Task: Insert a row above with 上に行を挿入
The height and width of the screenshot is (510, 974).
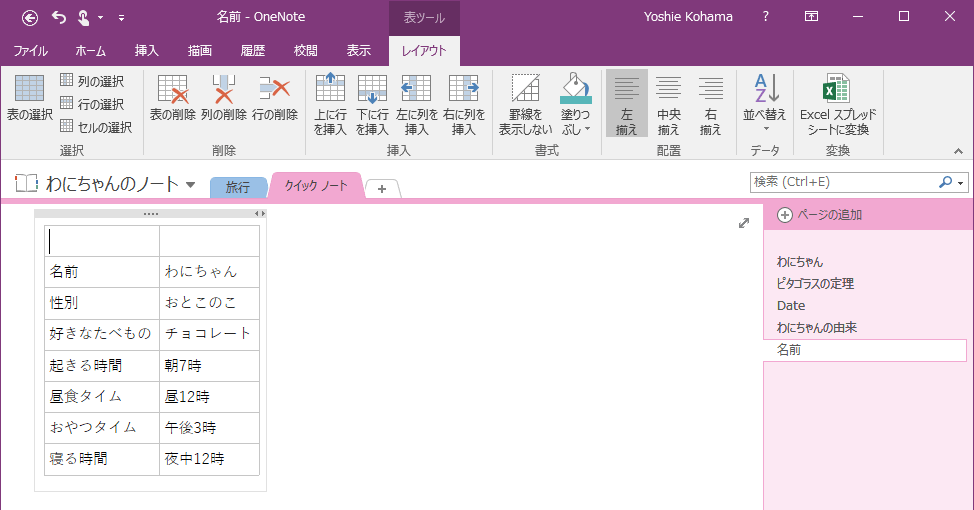Action: click(330, 104)
